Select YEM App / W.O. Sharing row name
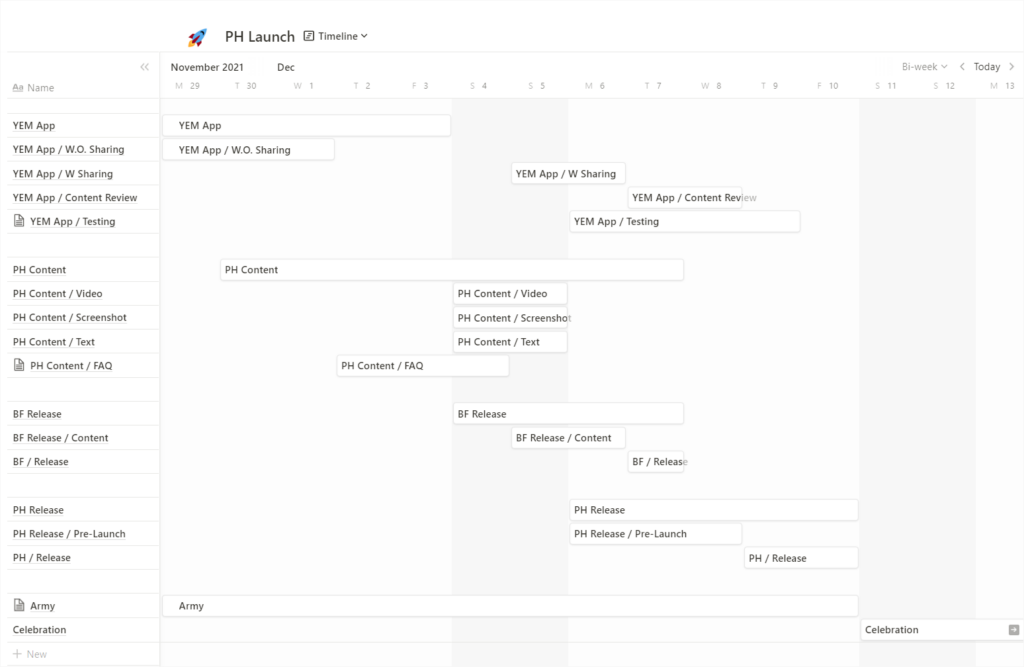 pos(69,150)
